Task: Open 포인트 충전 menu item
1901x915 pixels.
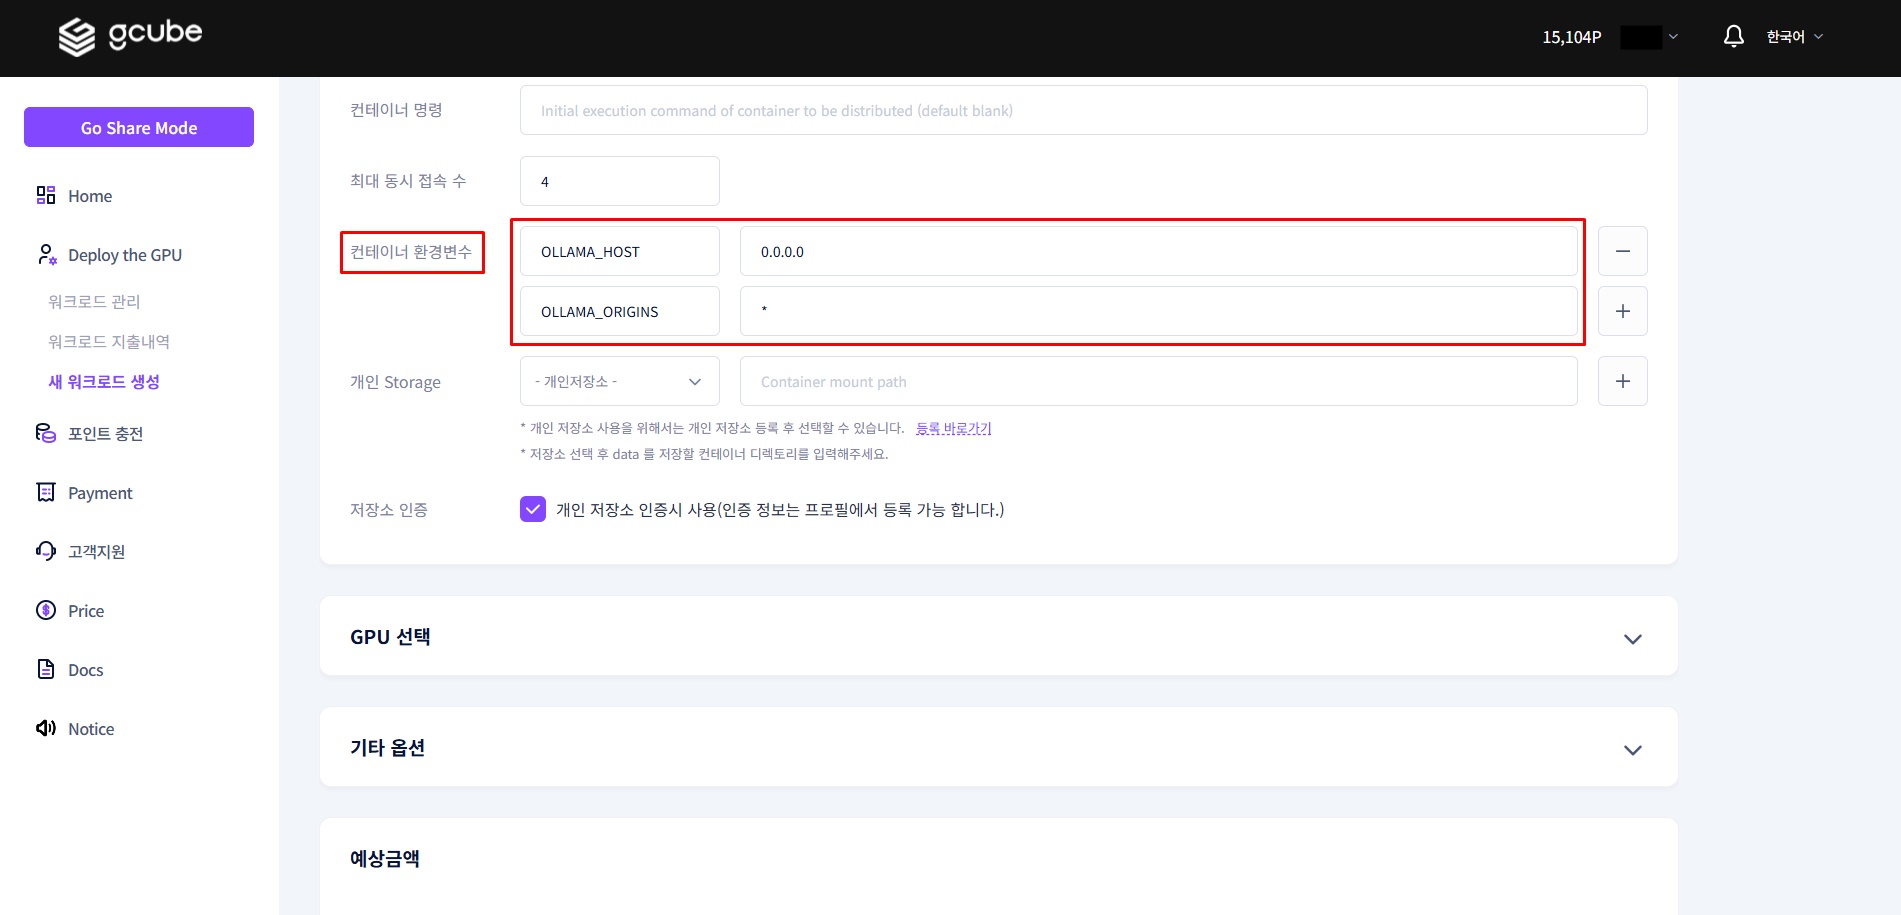Action: pyautogui.click(x=106, y=433)
